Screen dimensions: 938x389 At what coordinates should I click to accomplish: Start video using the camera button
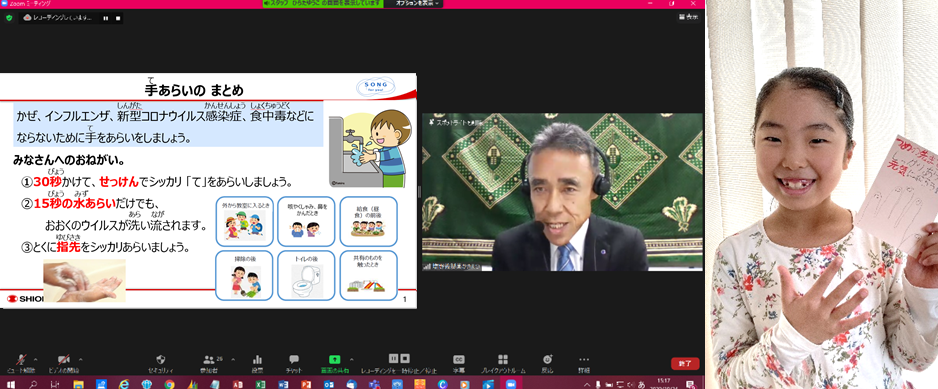click(64, 363)
